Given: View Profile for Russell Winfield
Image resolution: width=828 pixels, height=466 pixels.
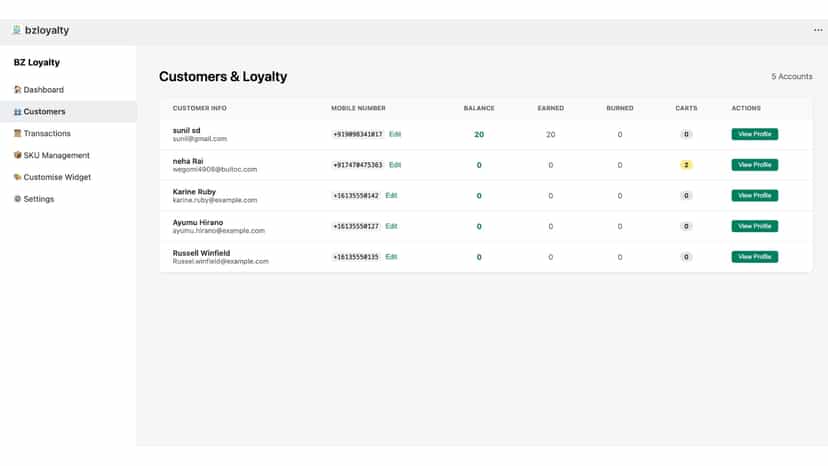Looking at the screenshot, I should click(755, 257).
